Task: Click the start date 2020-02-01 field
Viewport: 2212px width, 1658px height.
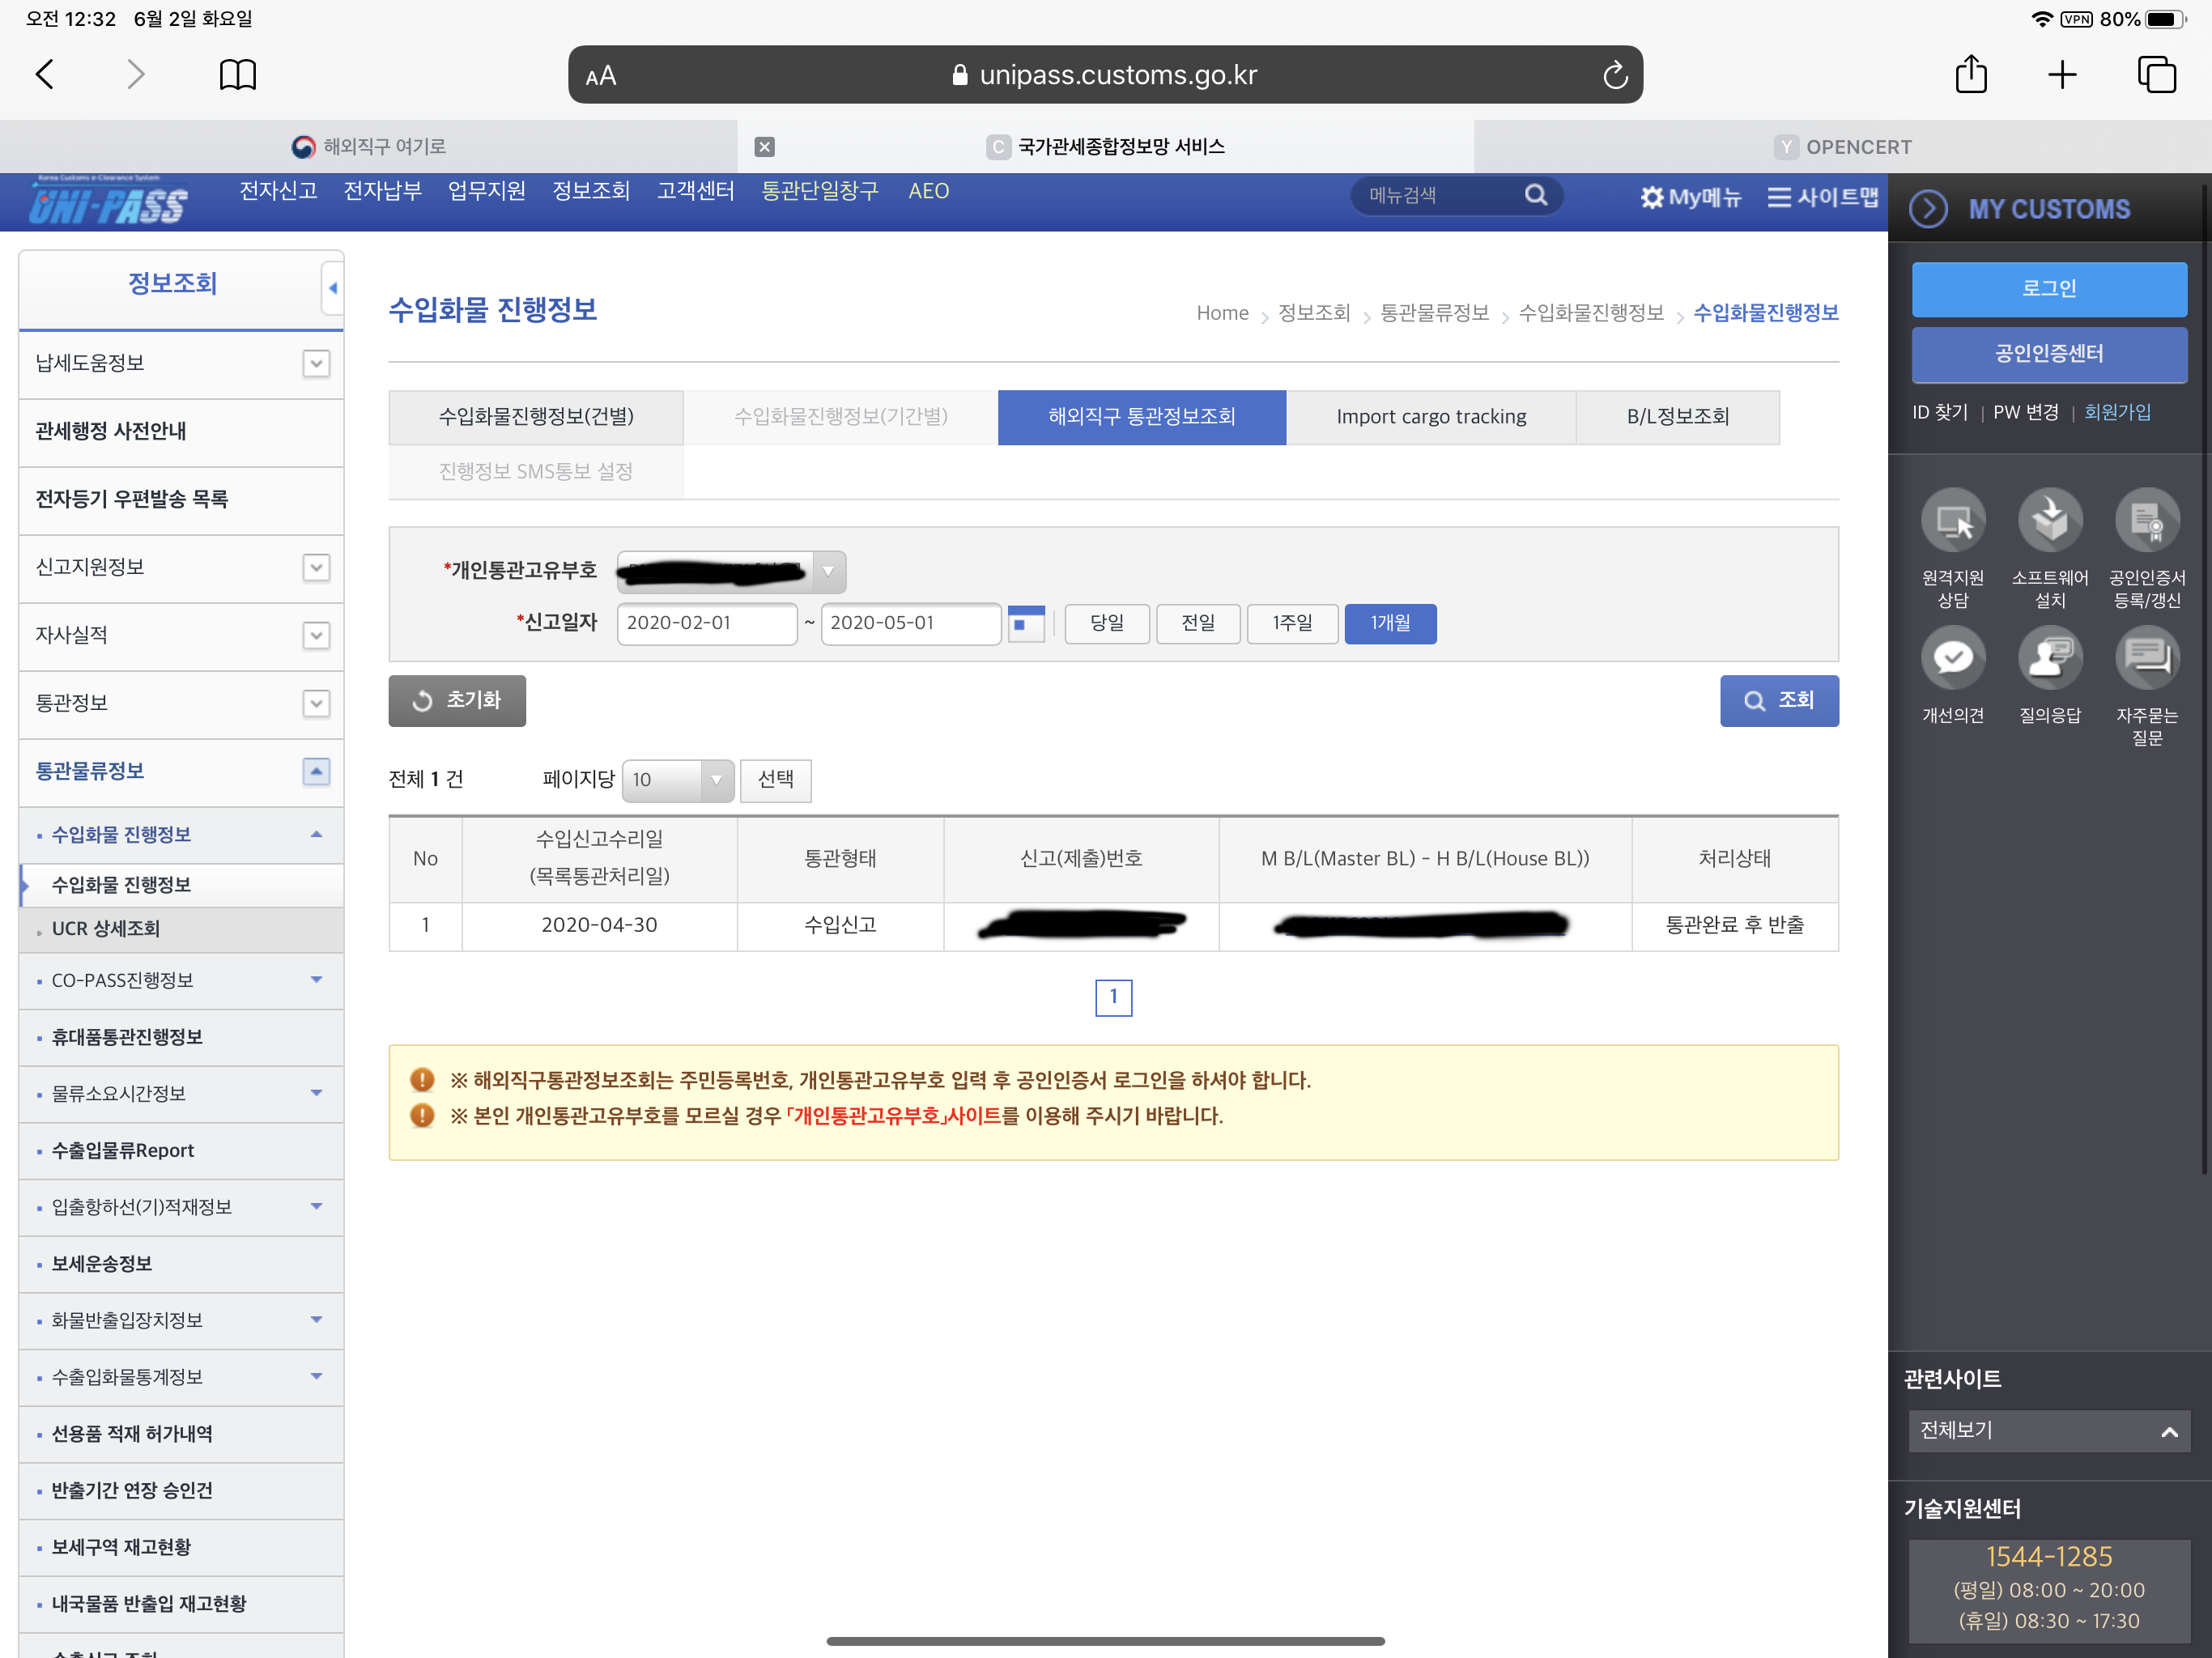Action: (x=706, y=623)
